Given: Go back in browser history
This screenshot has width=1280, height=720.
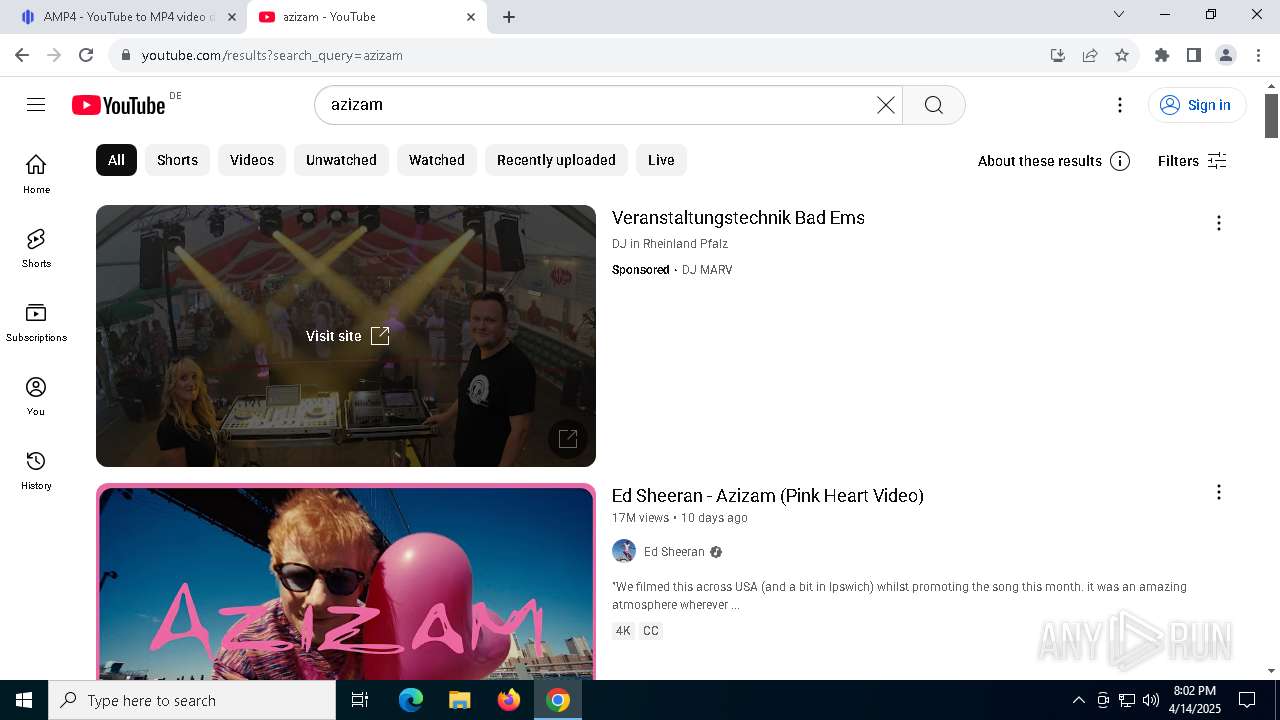Looking at the screenshot, I should coord(22,55).
